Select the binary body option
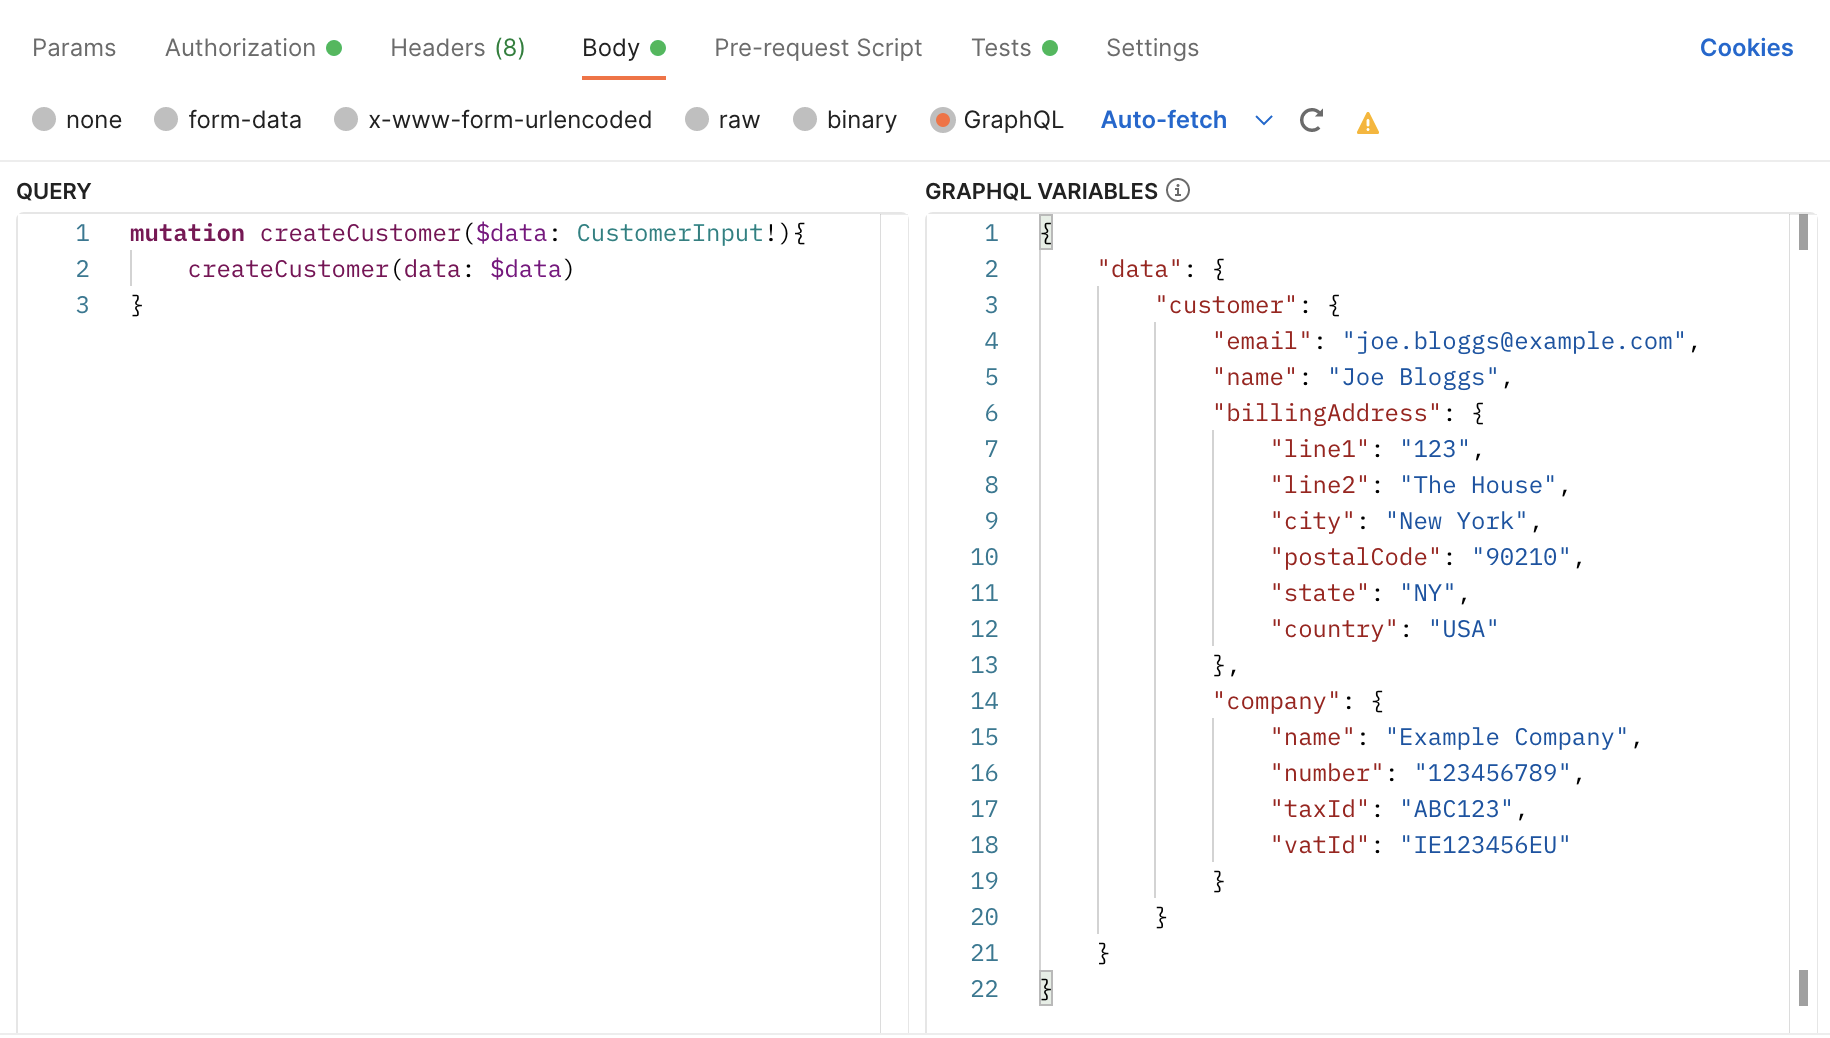Screen dimensions: 1830x1038 805,120
